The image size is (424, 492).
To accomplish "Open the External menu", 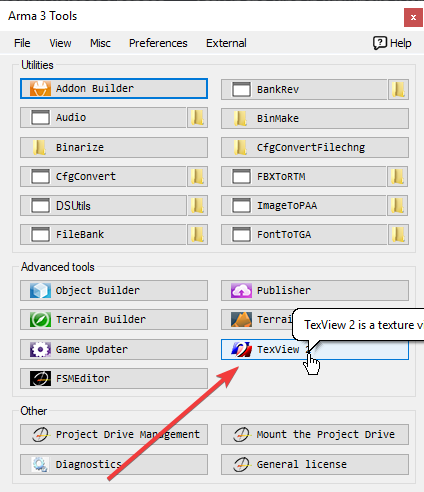I will [226, 43].
